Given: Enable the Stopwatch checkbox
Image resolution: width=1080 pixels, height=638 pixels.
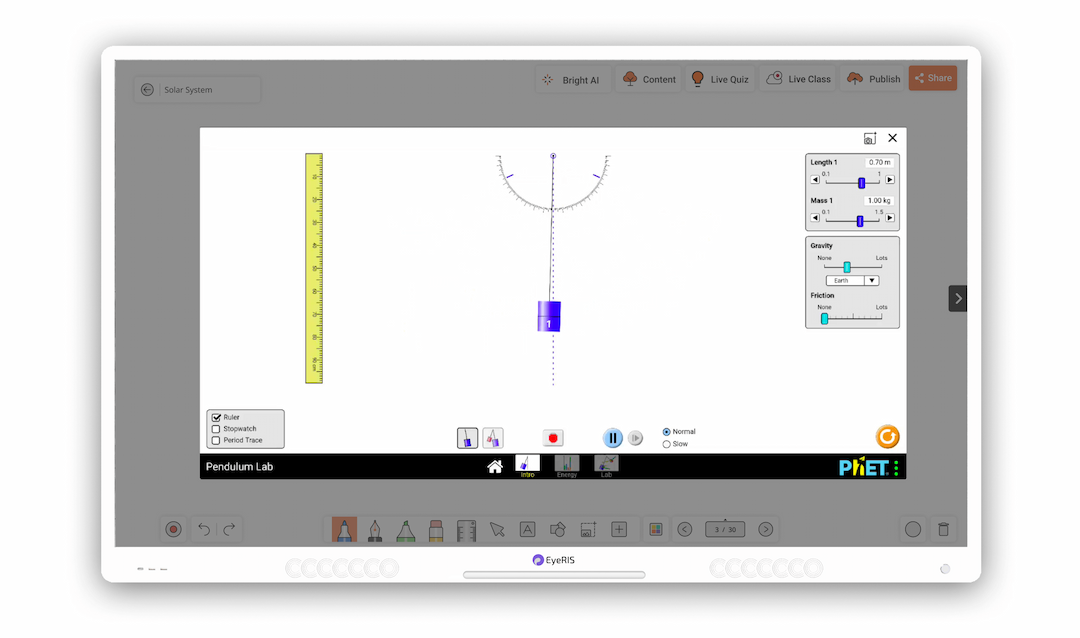Looking at the screenshot, I should [x=217, y=428].
